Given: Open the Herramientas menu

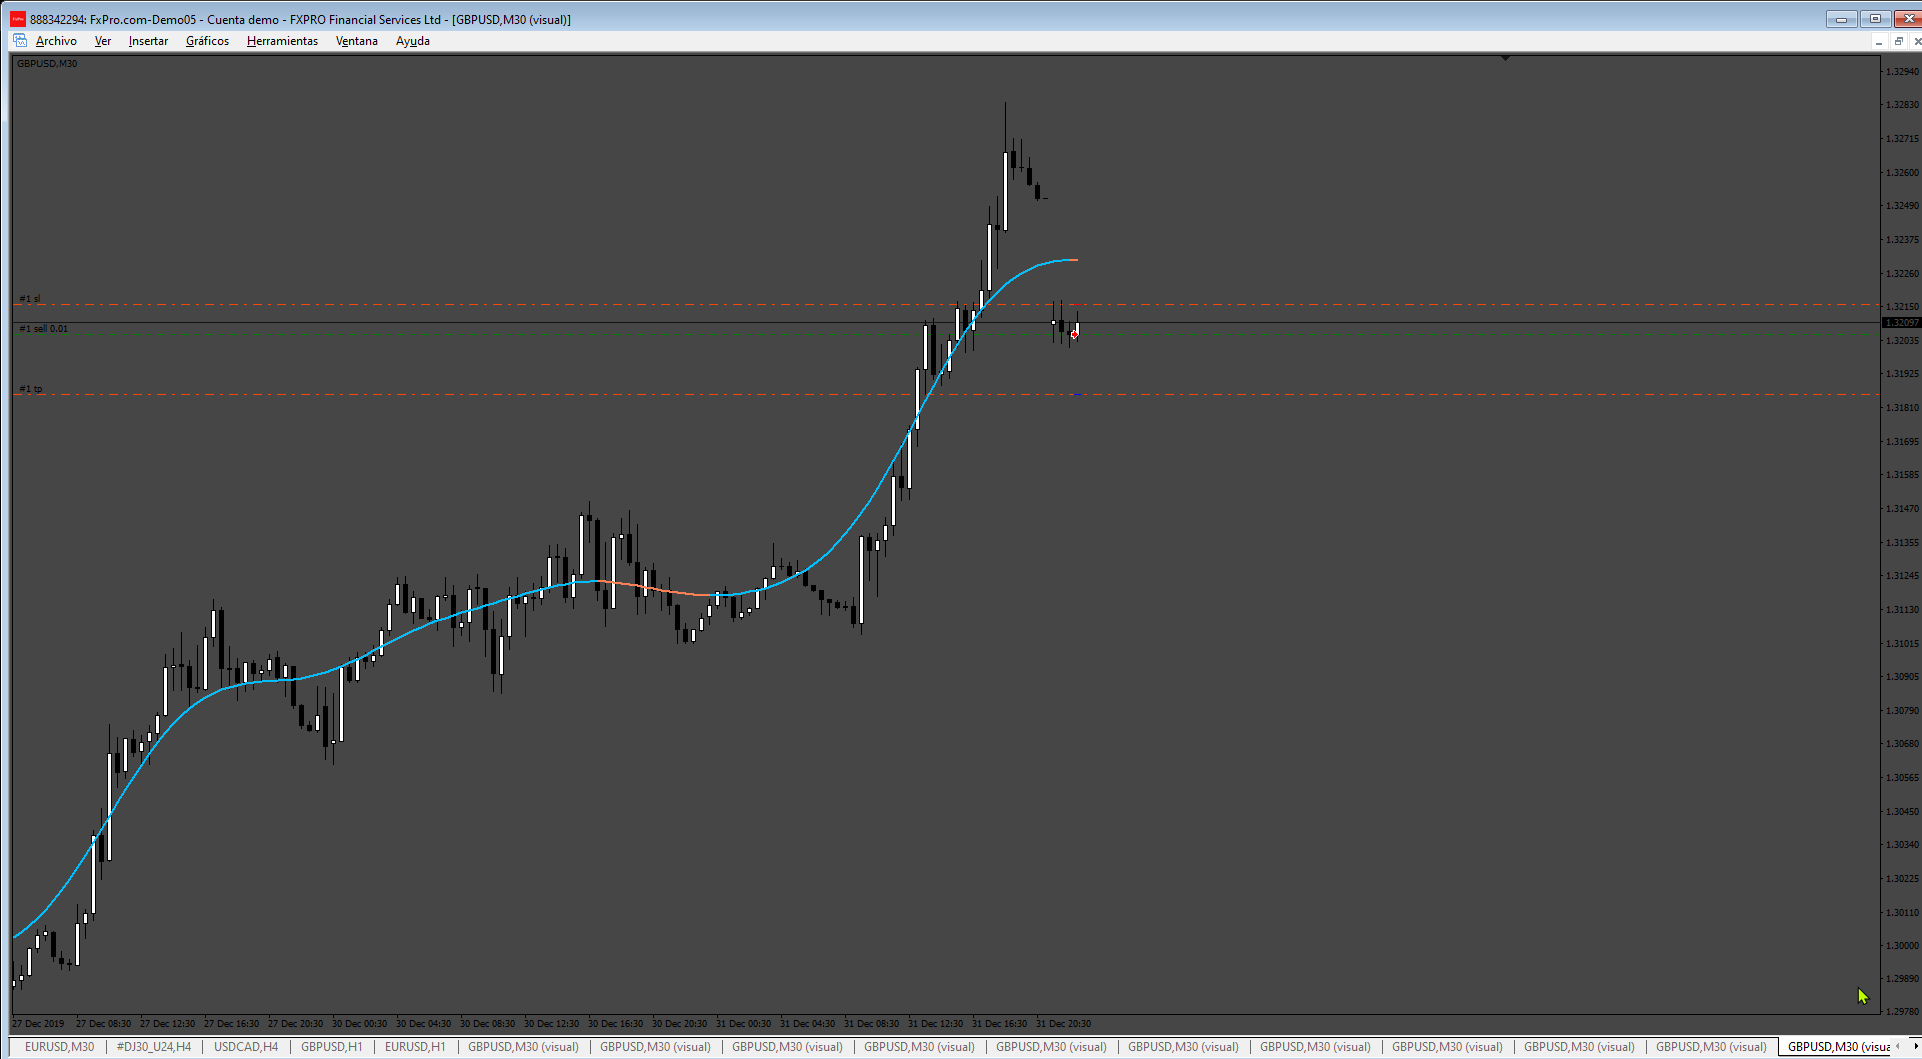Looking at the screenshot, I should (282, 41).
